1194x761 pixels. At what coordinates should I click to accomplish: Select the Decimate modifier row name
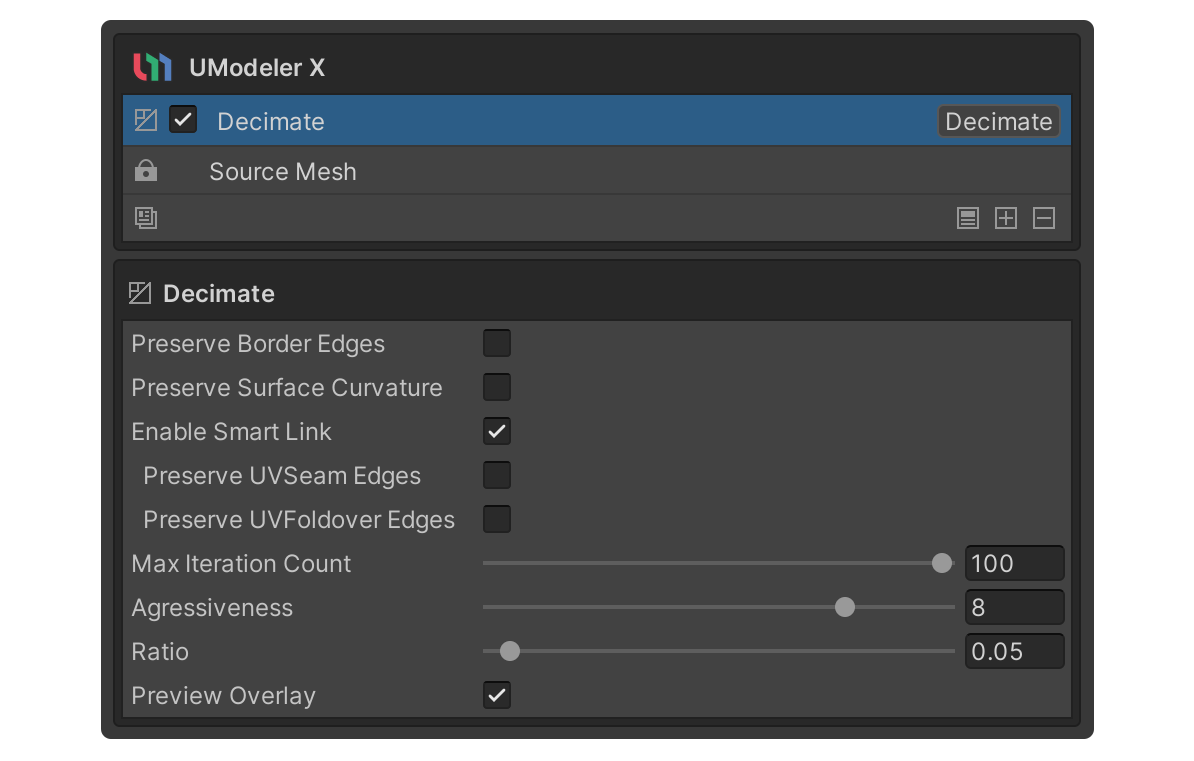tap(271, 122)
